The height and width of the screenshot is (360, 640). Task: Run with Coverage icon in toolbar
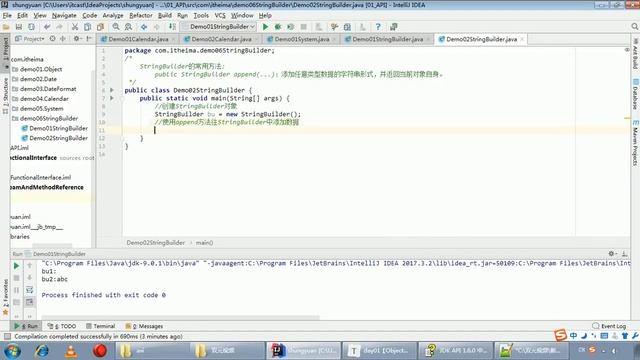click(x=291, y=27)
